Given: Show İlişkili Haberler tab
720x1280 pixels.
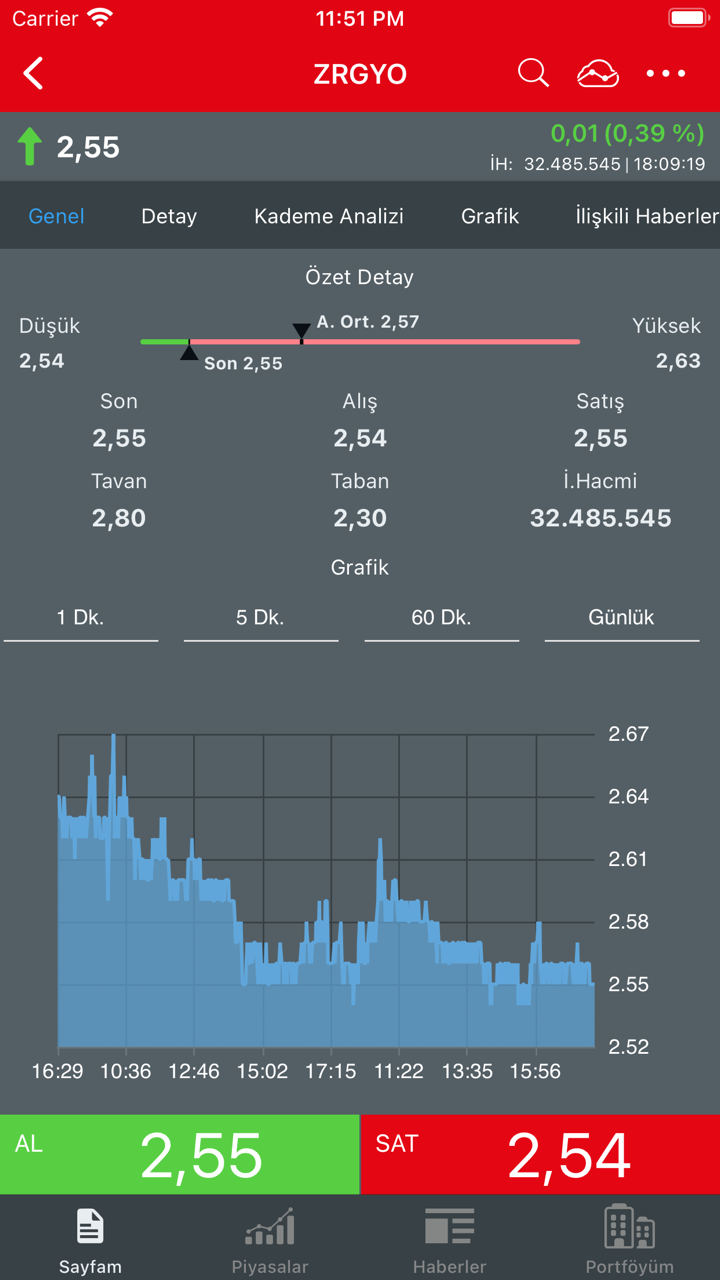Looking at the screenshot, I should pyautogui.click(x=647, y=216).
